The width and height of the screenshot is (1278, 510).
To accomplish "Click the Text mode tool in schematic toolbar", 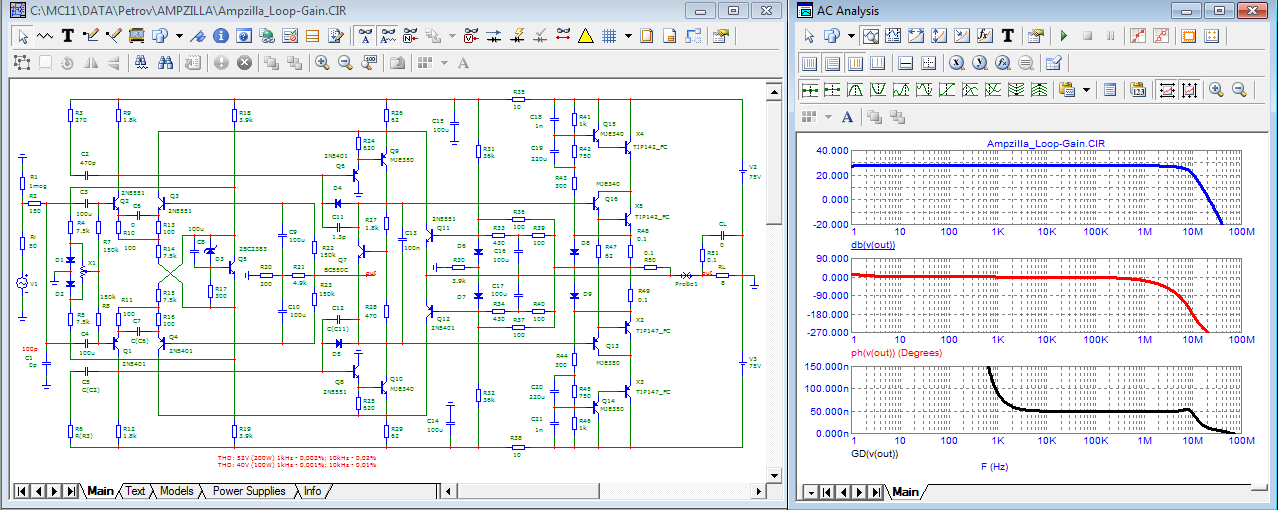I will coord(68,36).
